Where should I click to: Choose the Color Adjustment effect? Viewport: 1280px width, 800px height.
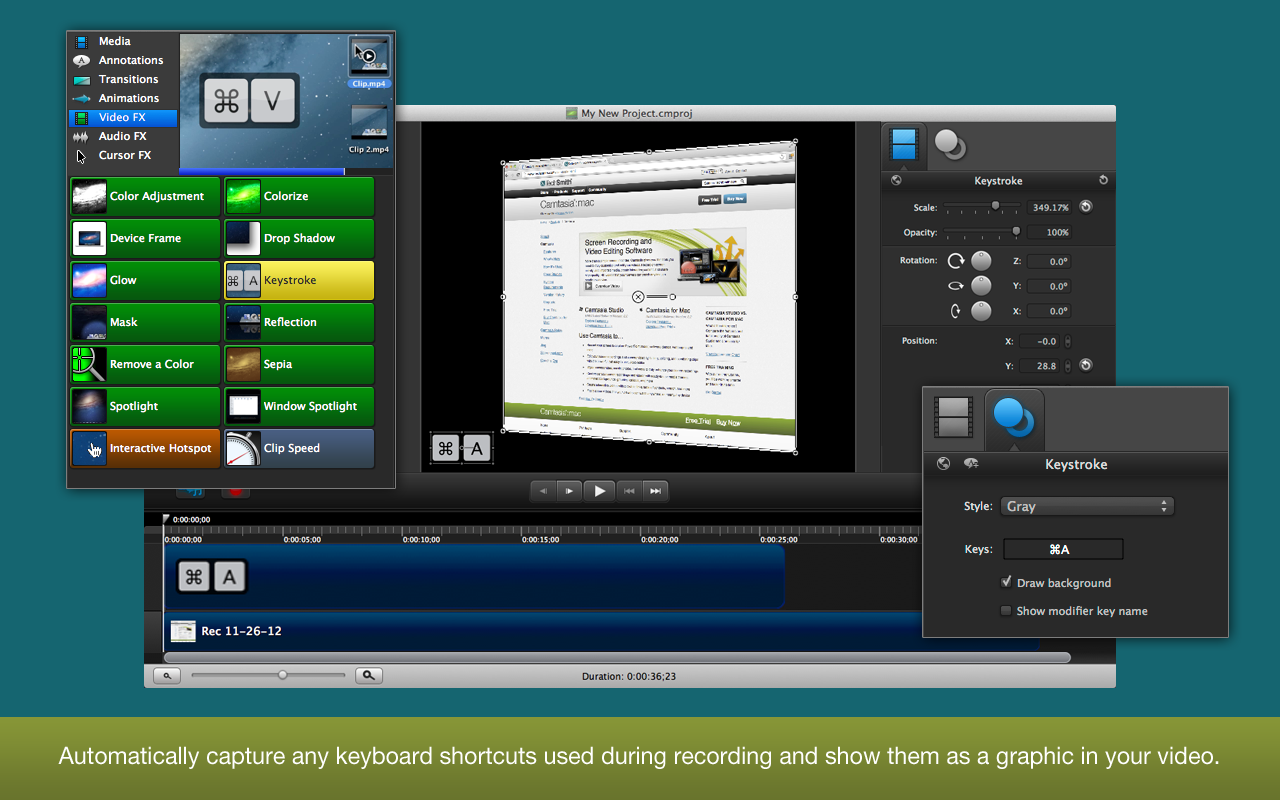pyautogui.click(x=145, y=197)
